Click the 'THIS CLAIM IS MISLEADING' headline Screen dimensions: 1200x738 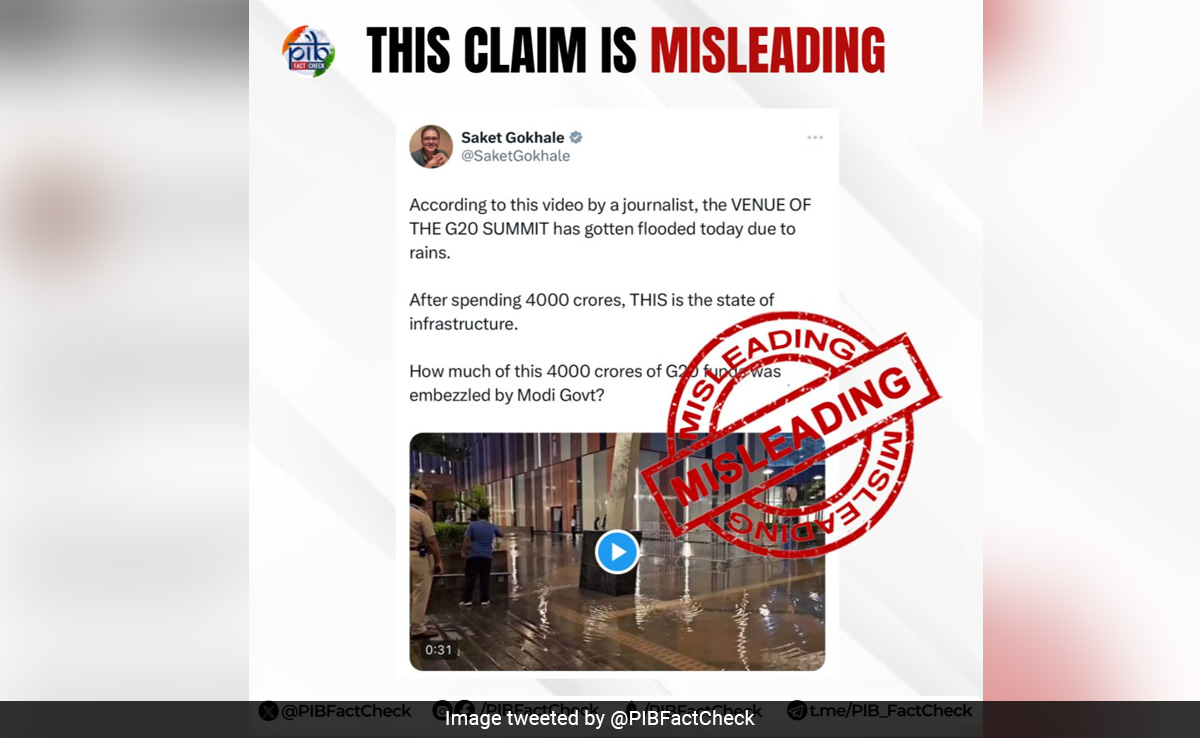pos(626,51)
